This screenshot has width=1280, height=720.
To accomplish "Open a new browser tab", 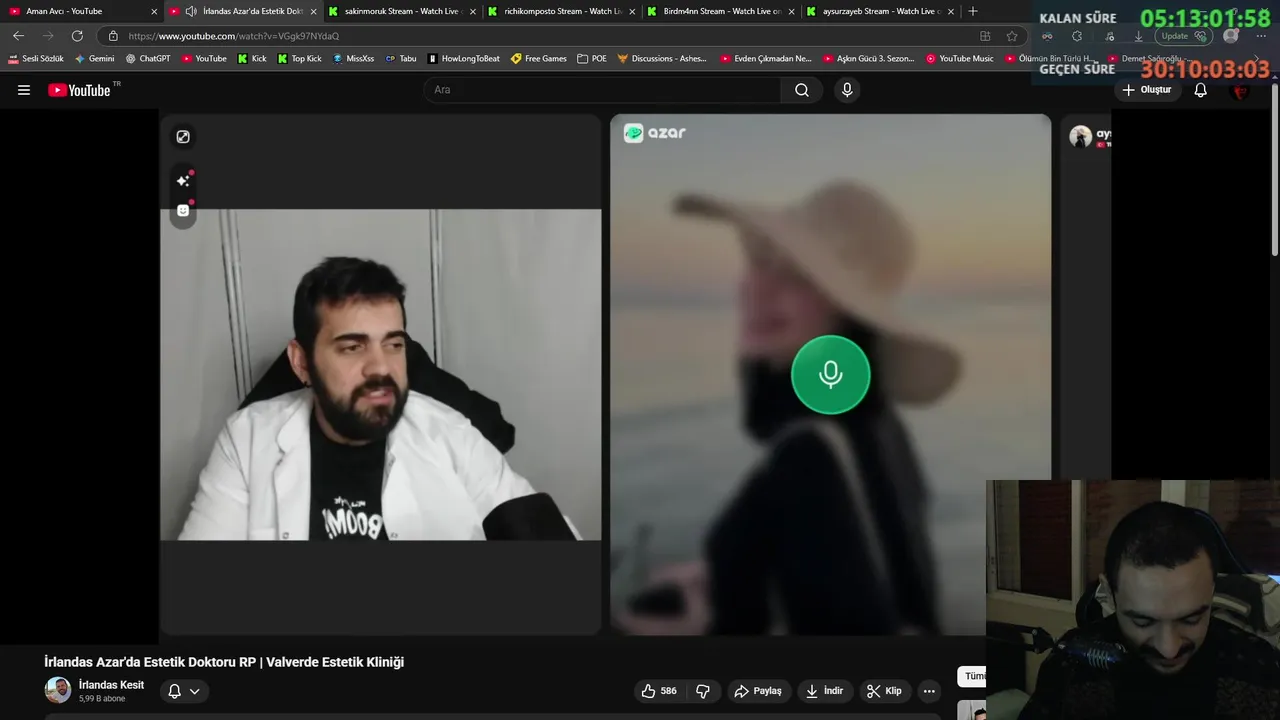I will pos(973,11).
